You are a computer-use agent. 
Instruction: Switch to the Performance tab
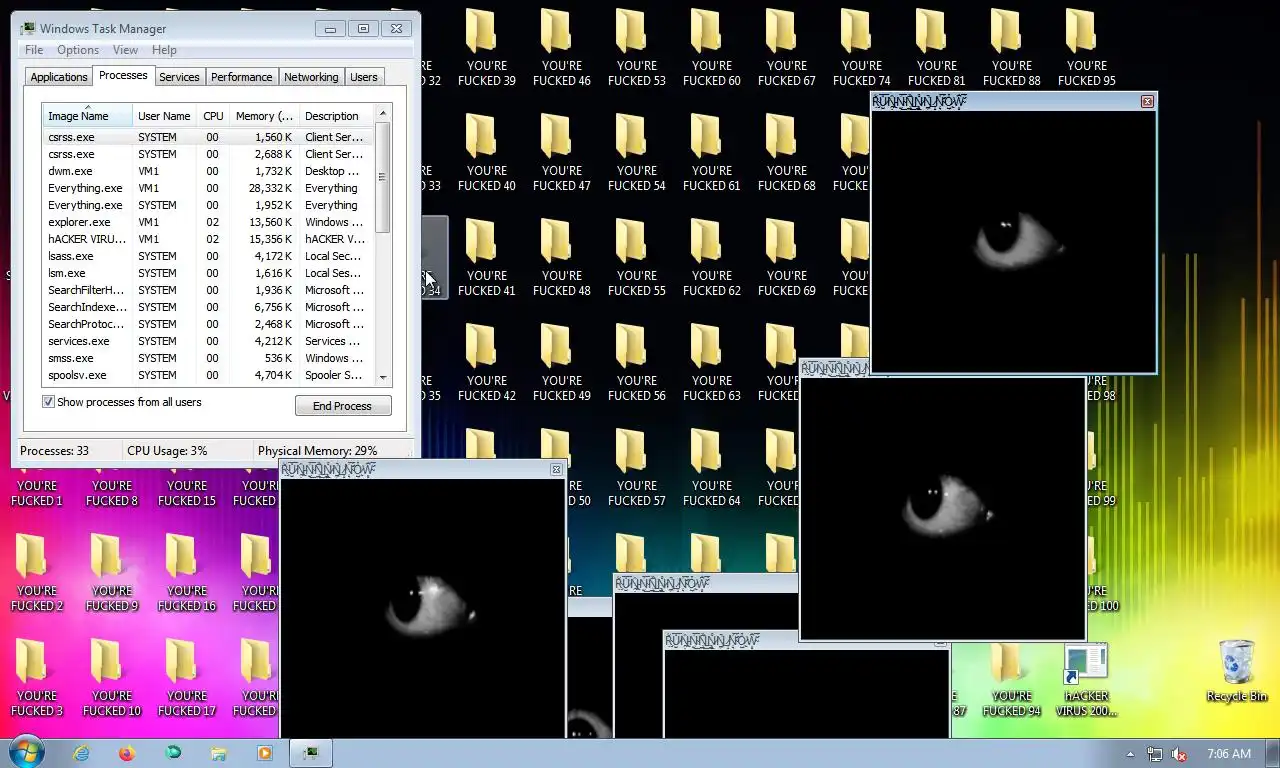241,77
